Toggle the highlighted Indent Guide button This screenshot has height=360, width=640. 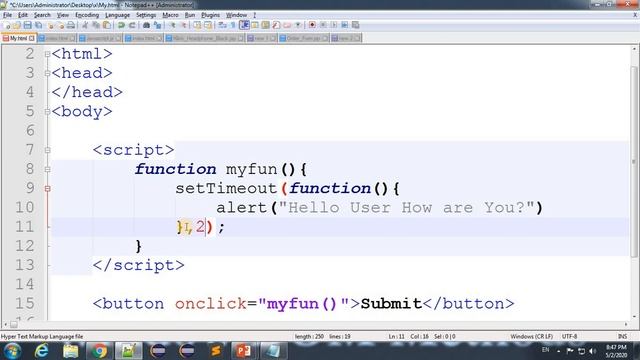(x=244, y=25)
